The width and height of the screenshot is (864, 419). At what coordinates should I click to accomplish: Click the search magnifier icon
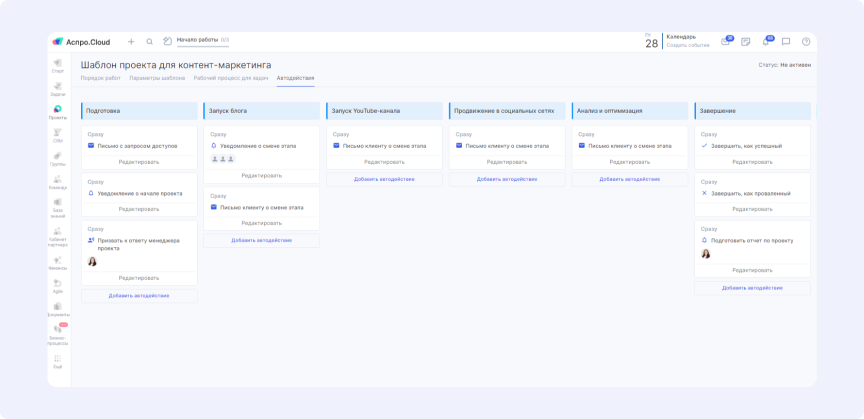150,42
